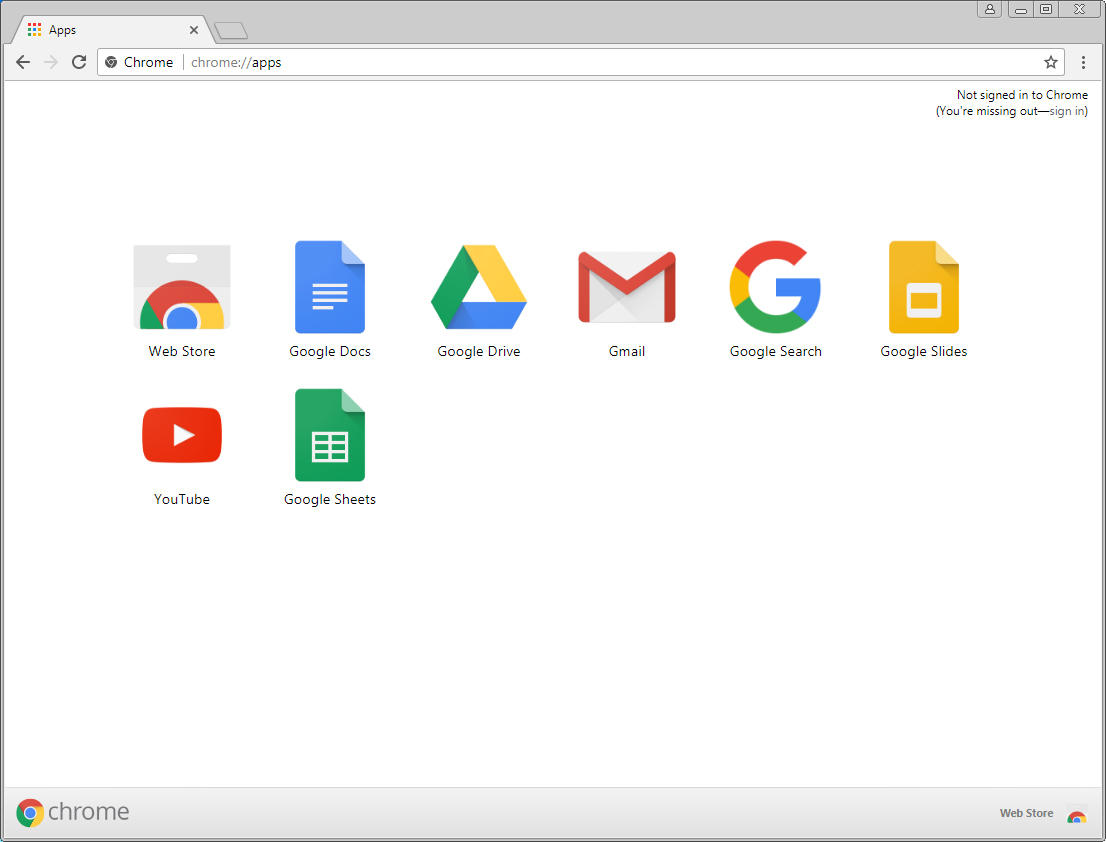Click the profile avatar button

click(989, 8)
